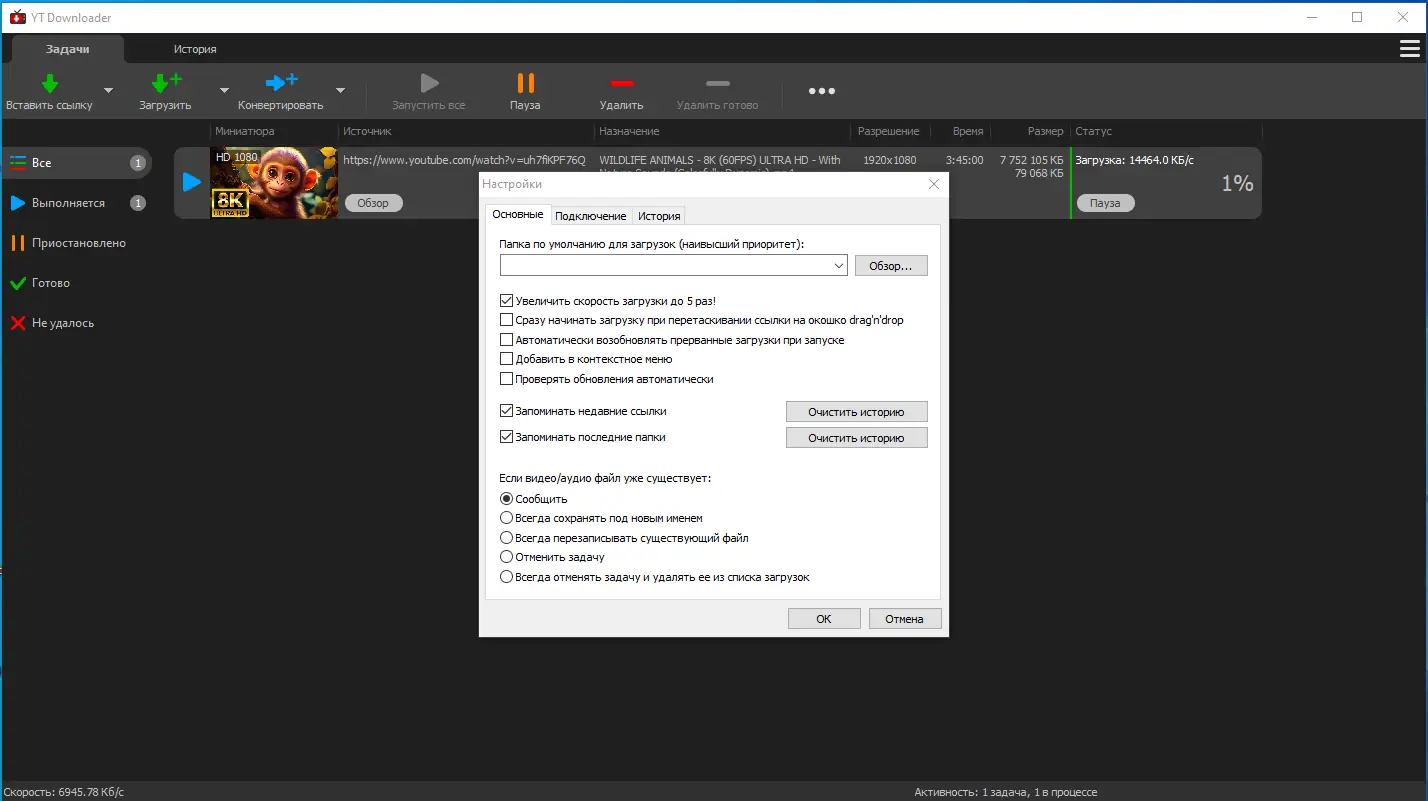The height and width of the screenshot is (801, 1428).
Task: Switch to the Задачи tab
Action: (x=68, y=49)
